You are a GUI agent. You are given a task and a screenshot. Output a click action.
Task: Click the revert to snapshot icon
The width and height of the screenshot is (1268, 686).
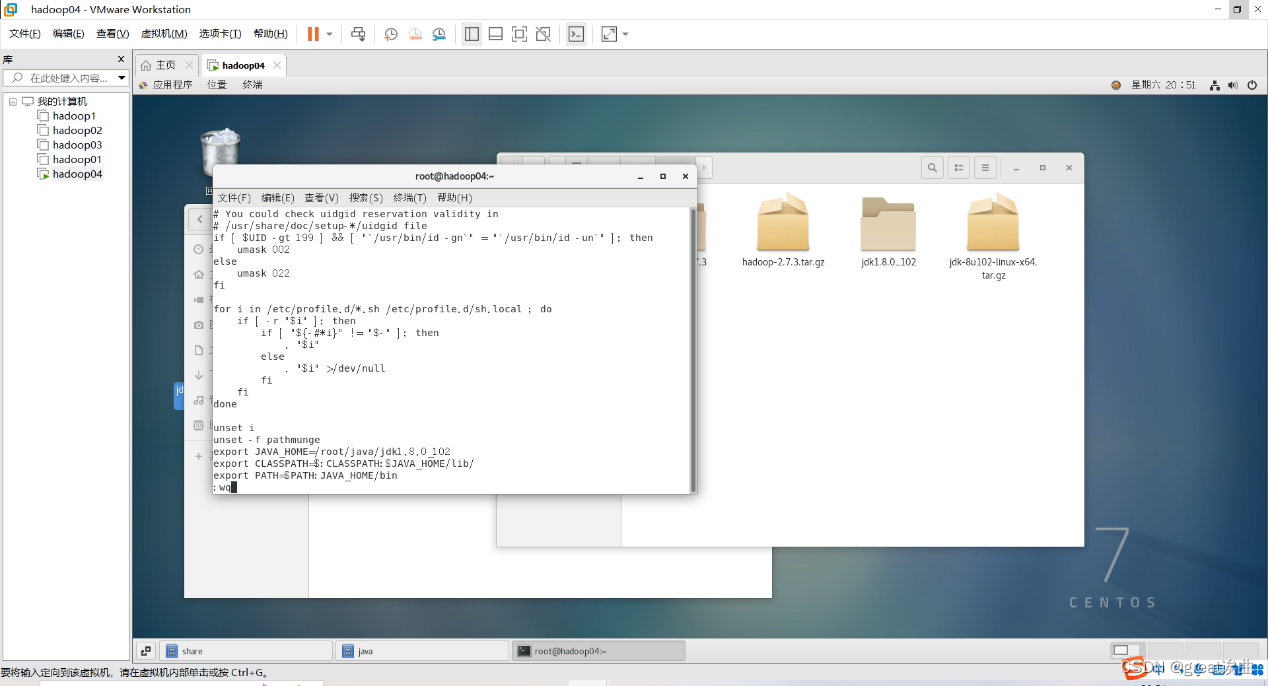pos(415,34)
